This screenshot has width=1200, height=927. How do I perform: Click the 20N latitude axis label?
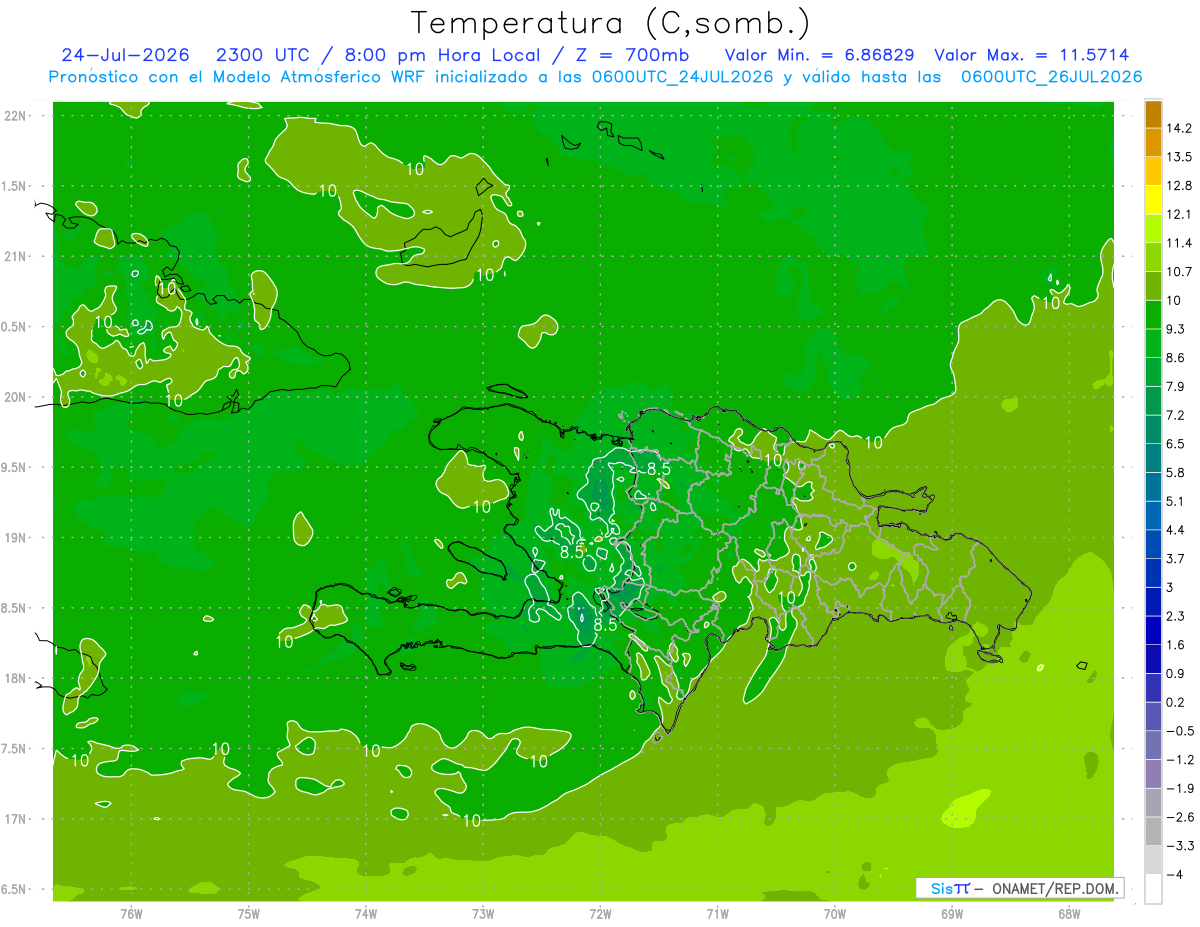tap(14, 397)
